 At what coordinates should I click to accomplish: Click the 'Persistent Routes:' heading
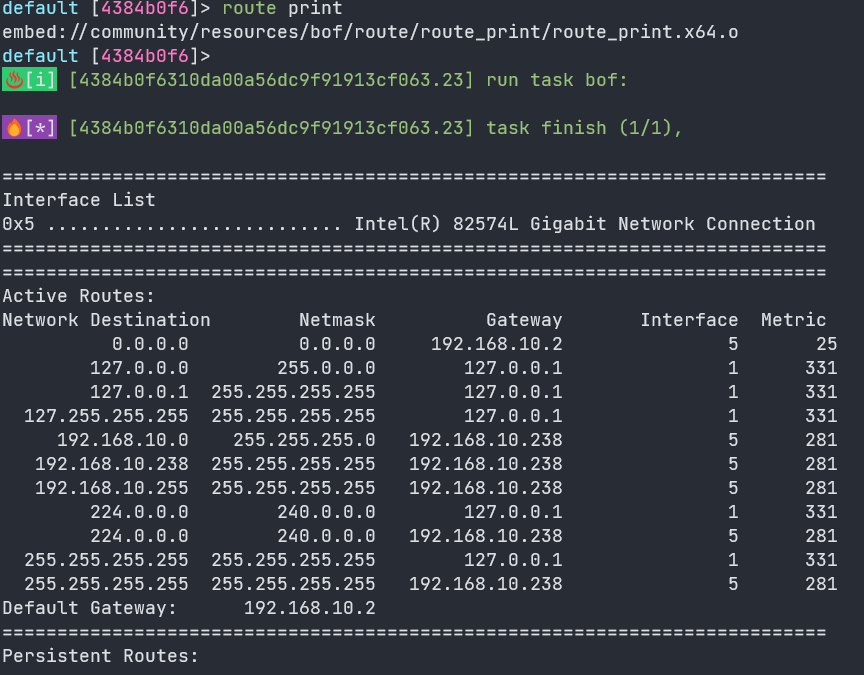[x=100, y=656]
